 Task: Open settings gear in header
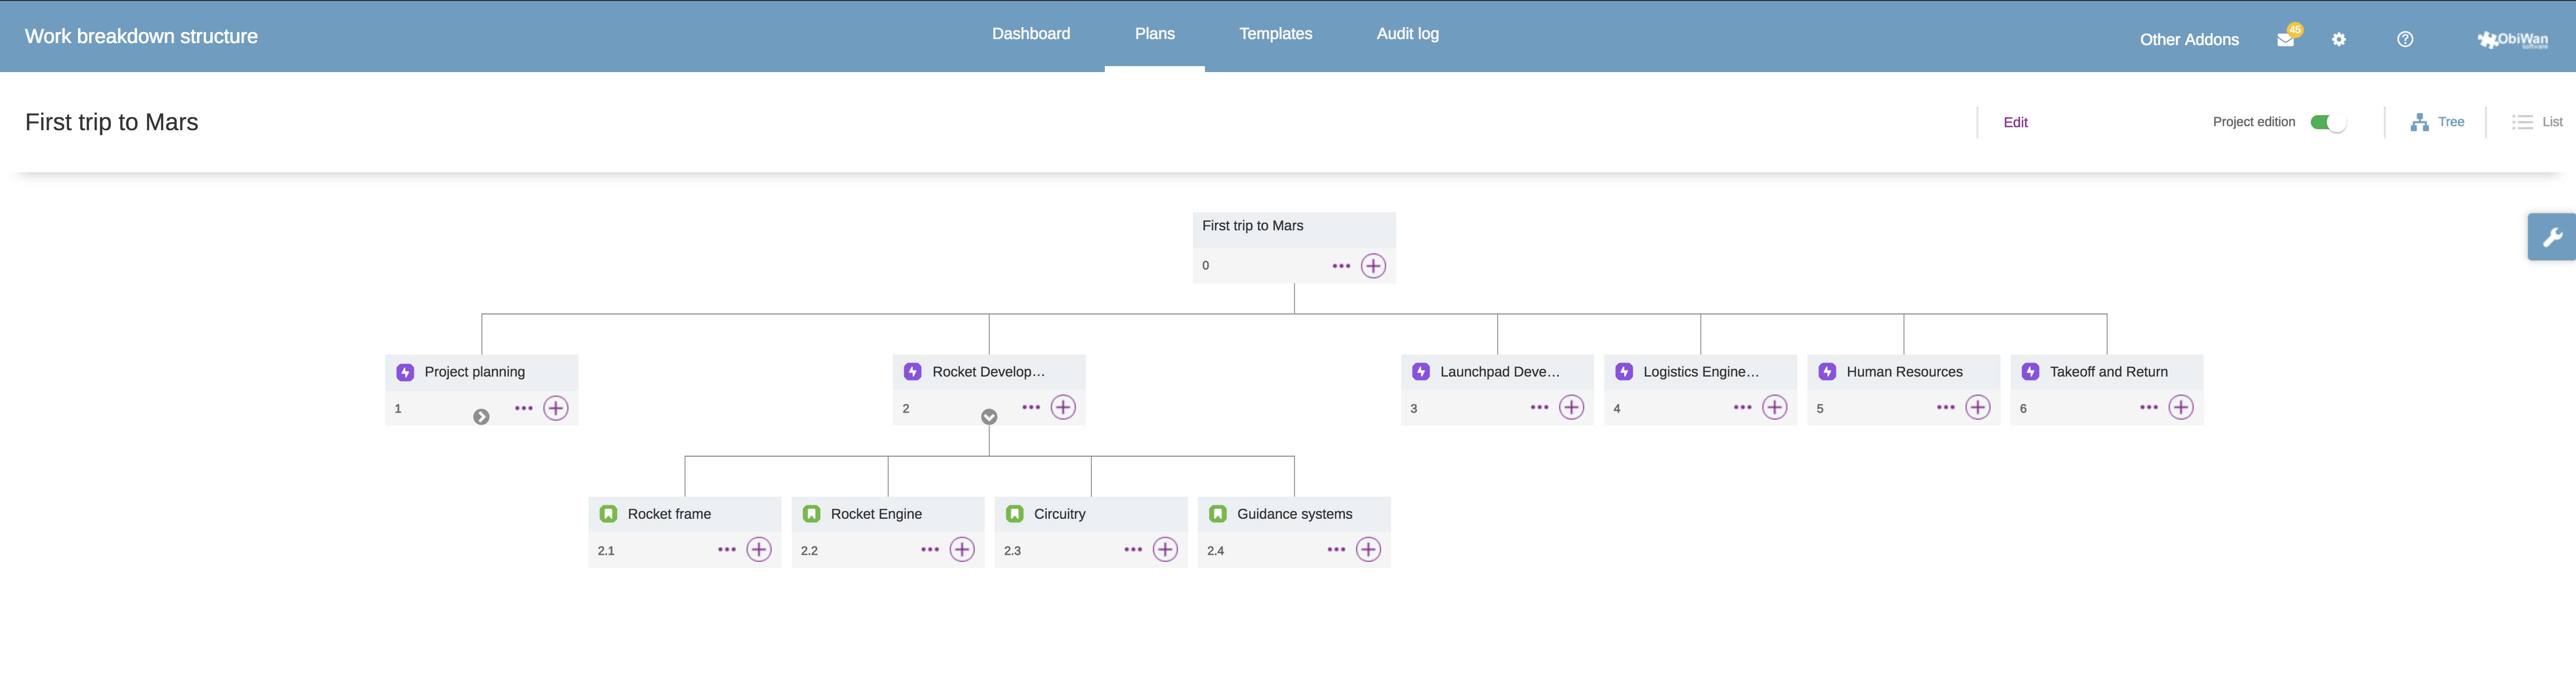click(2338, 40)
